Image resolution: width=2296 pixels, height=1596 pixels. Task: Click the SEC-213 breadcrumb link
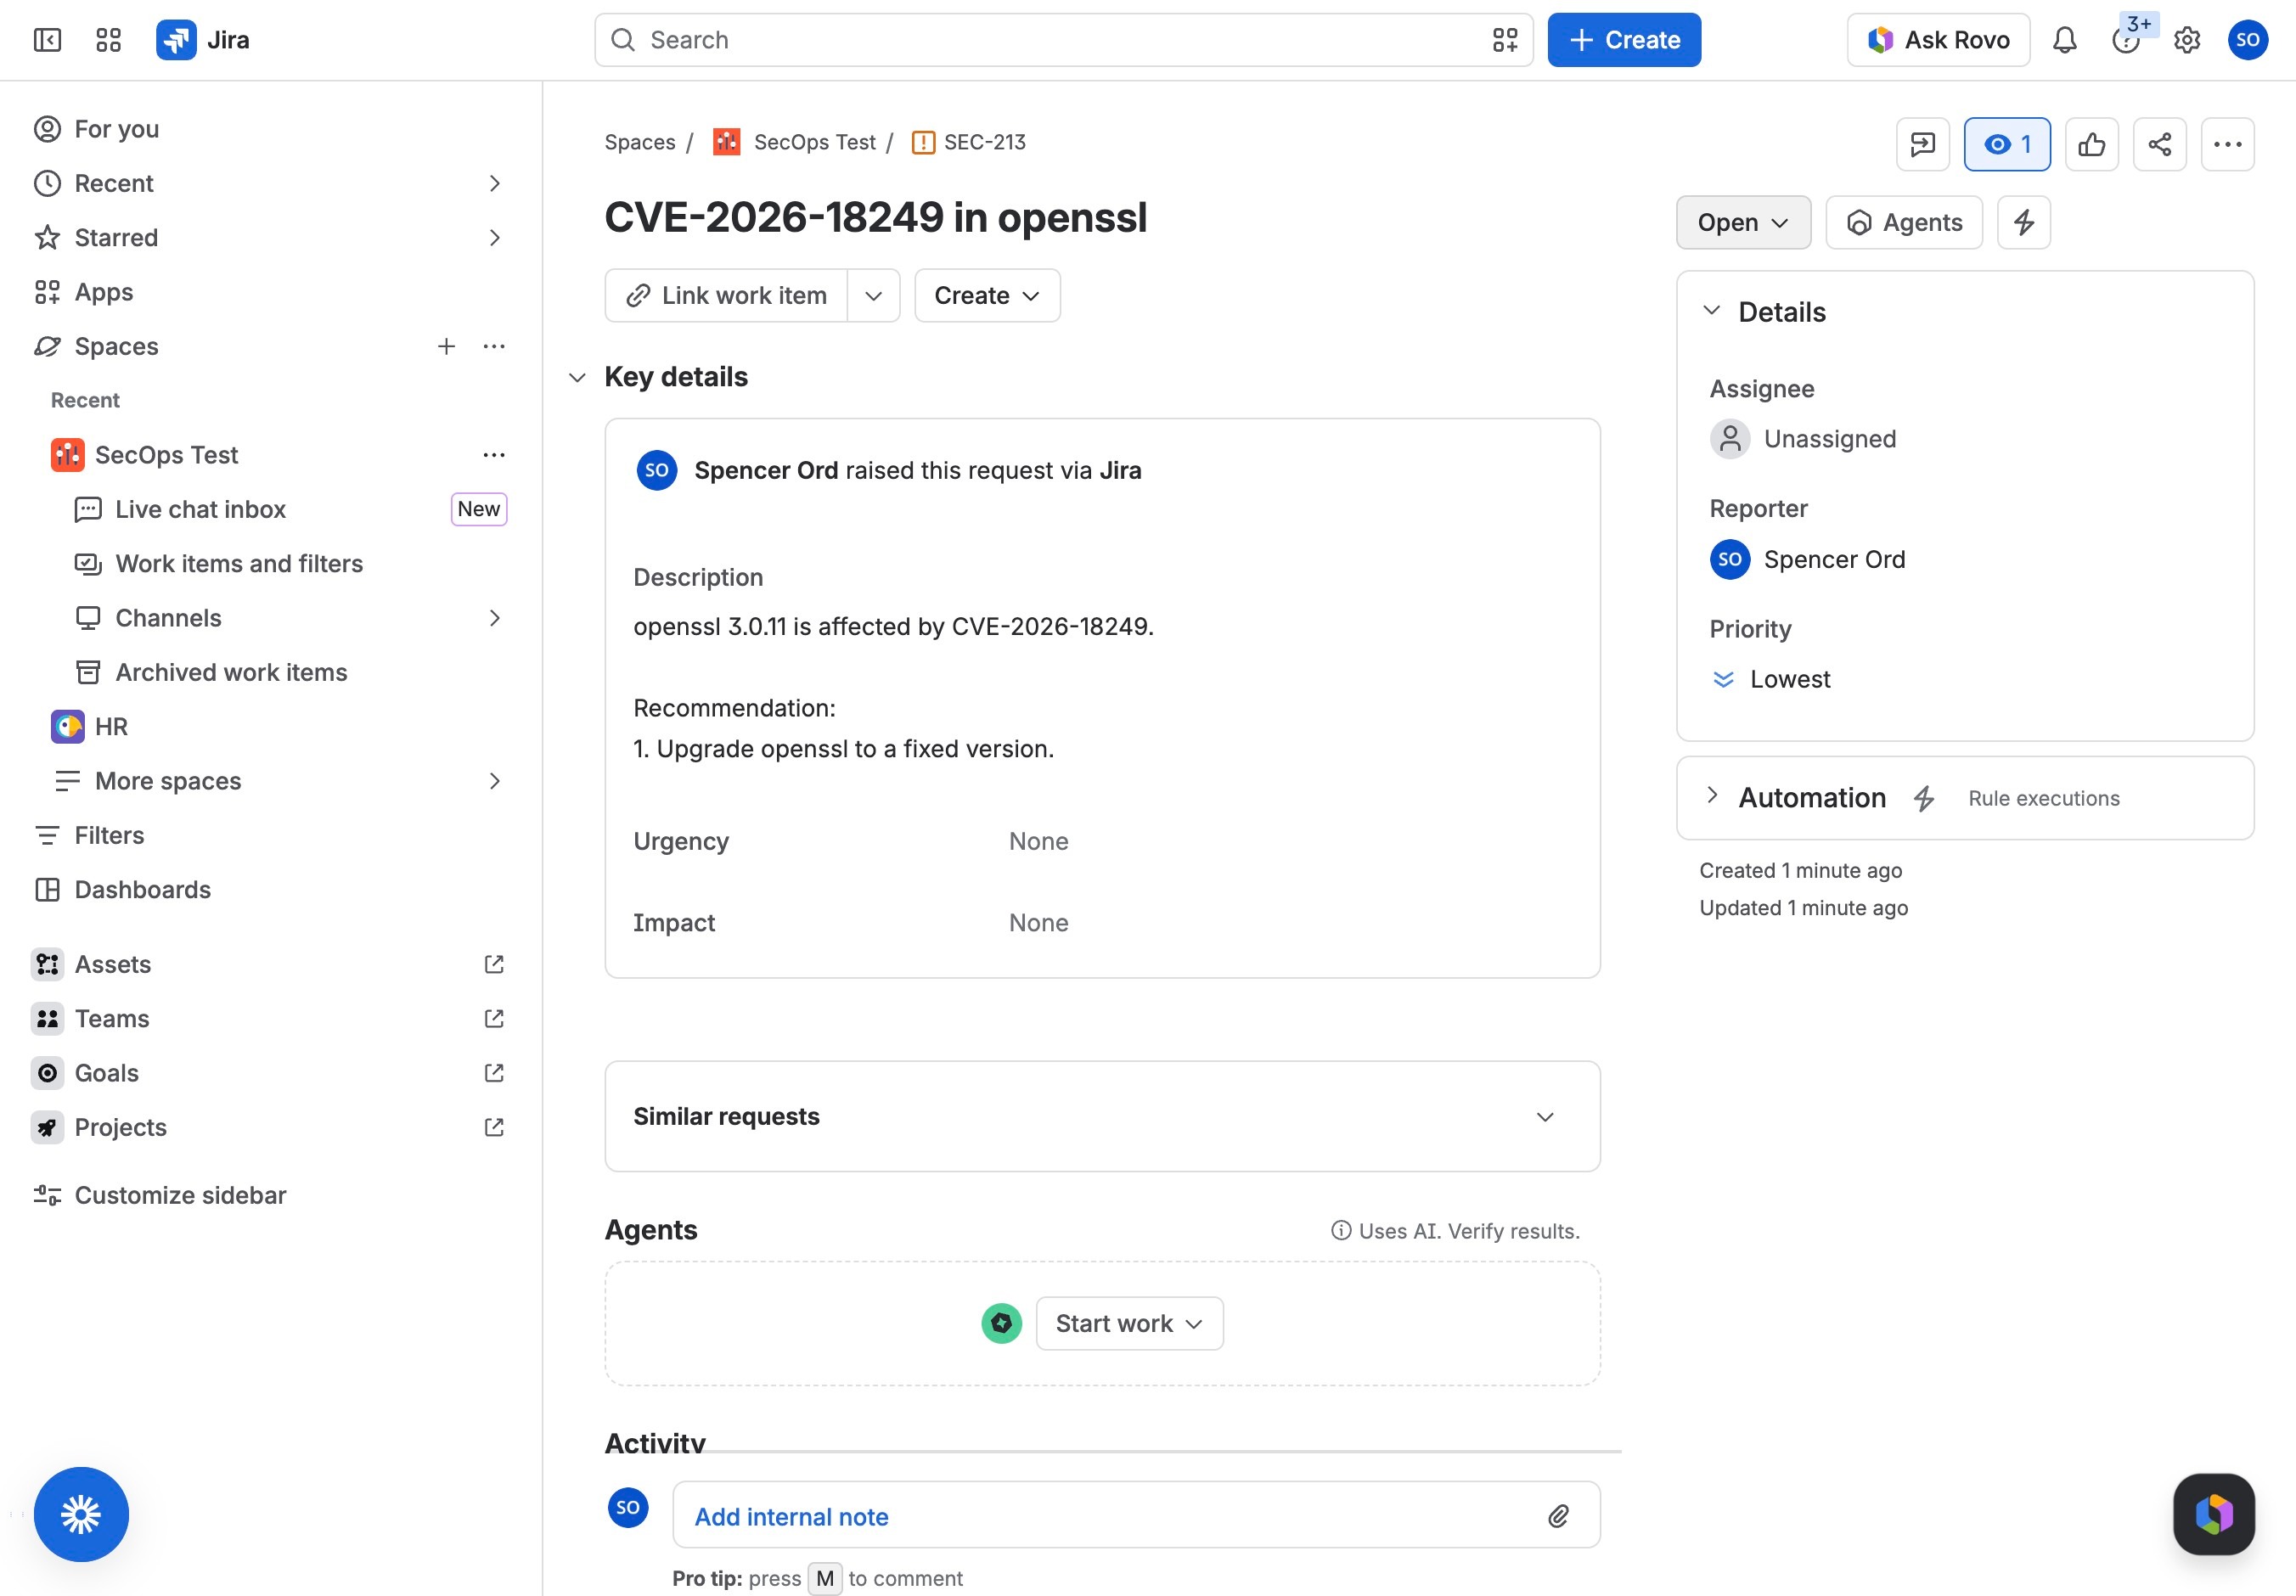coord(985,142)
